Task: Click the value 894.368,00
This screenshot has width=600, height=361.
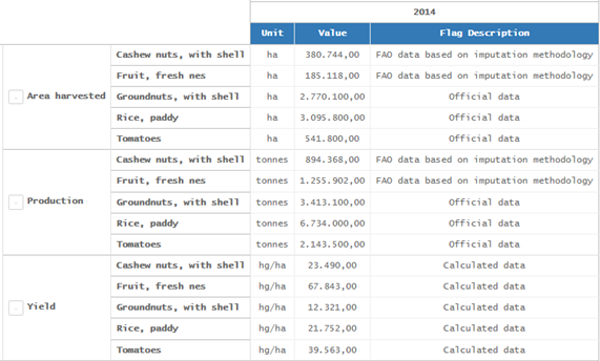Action: pos(332,160)
